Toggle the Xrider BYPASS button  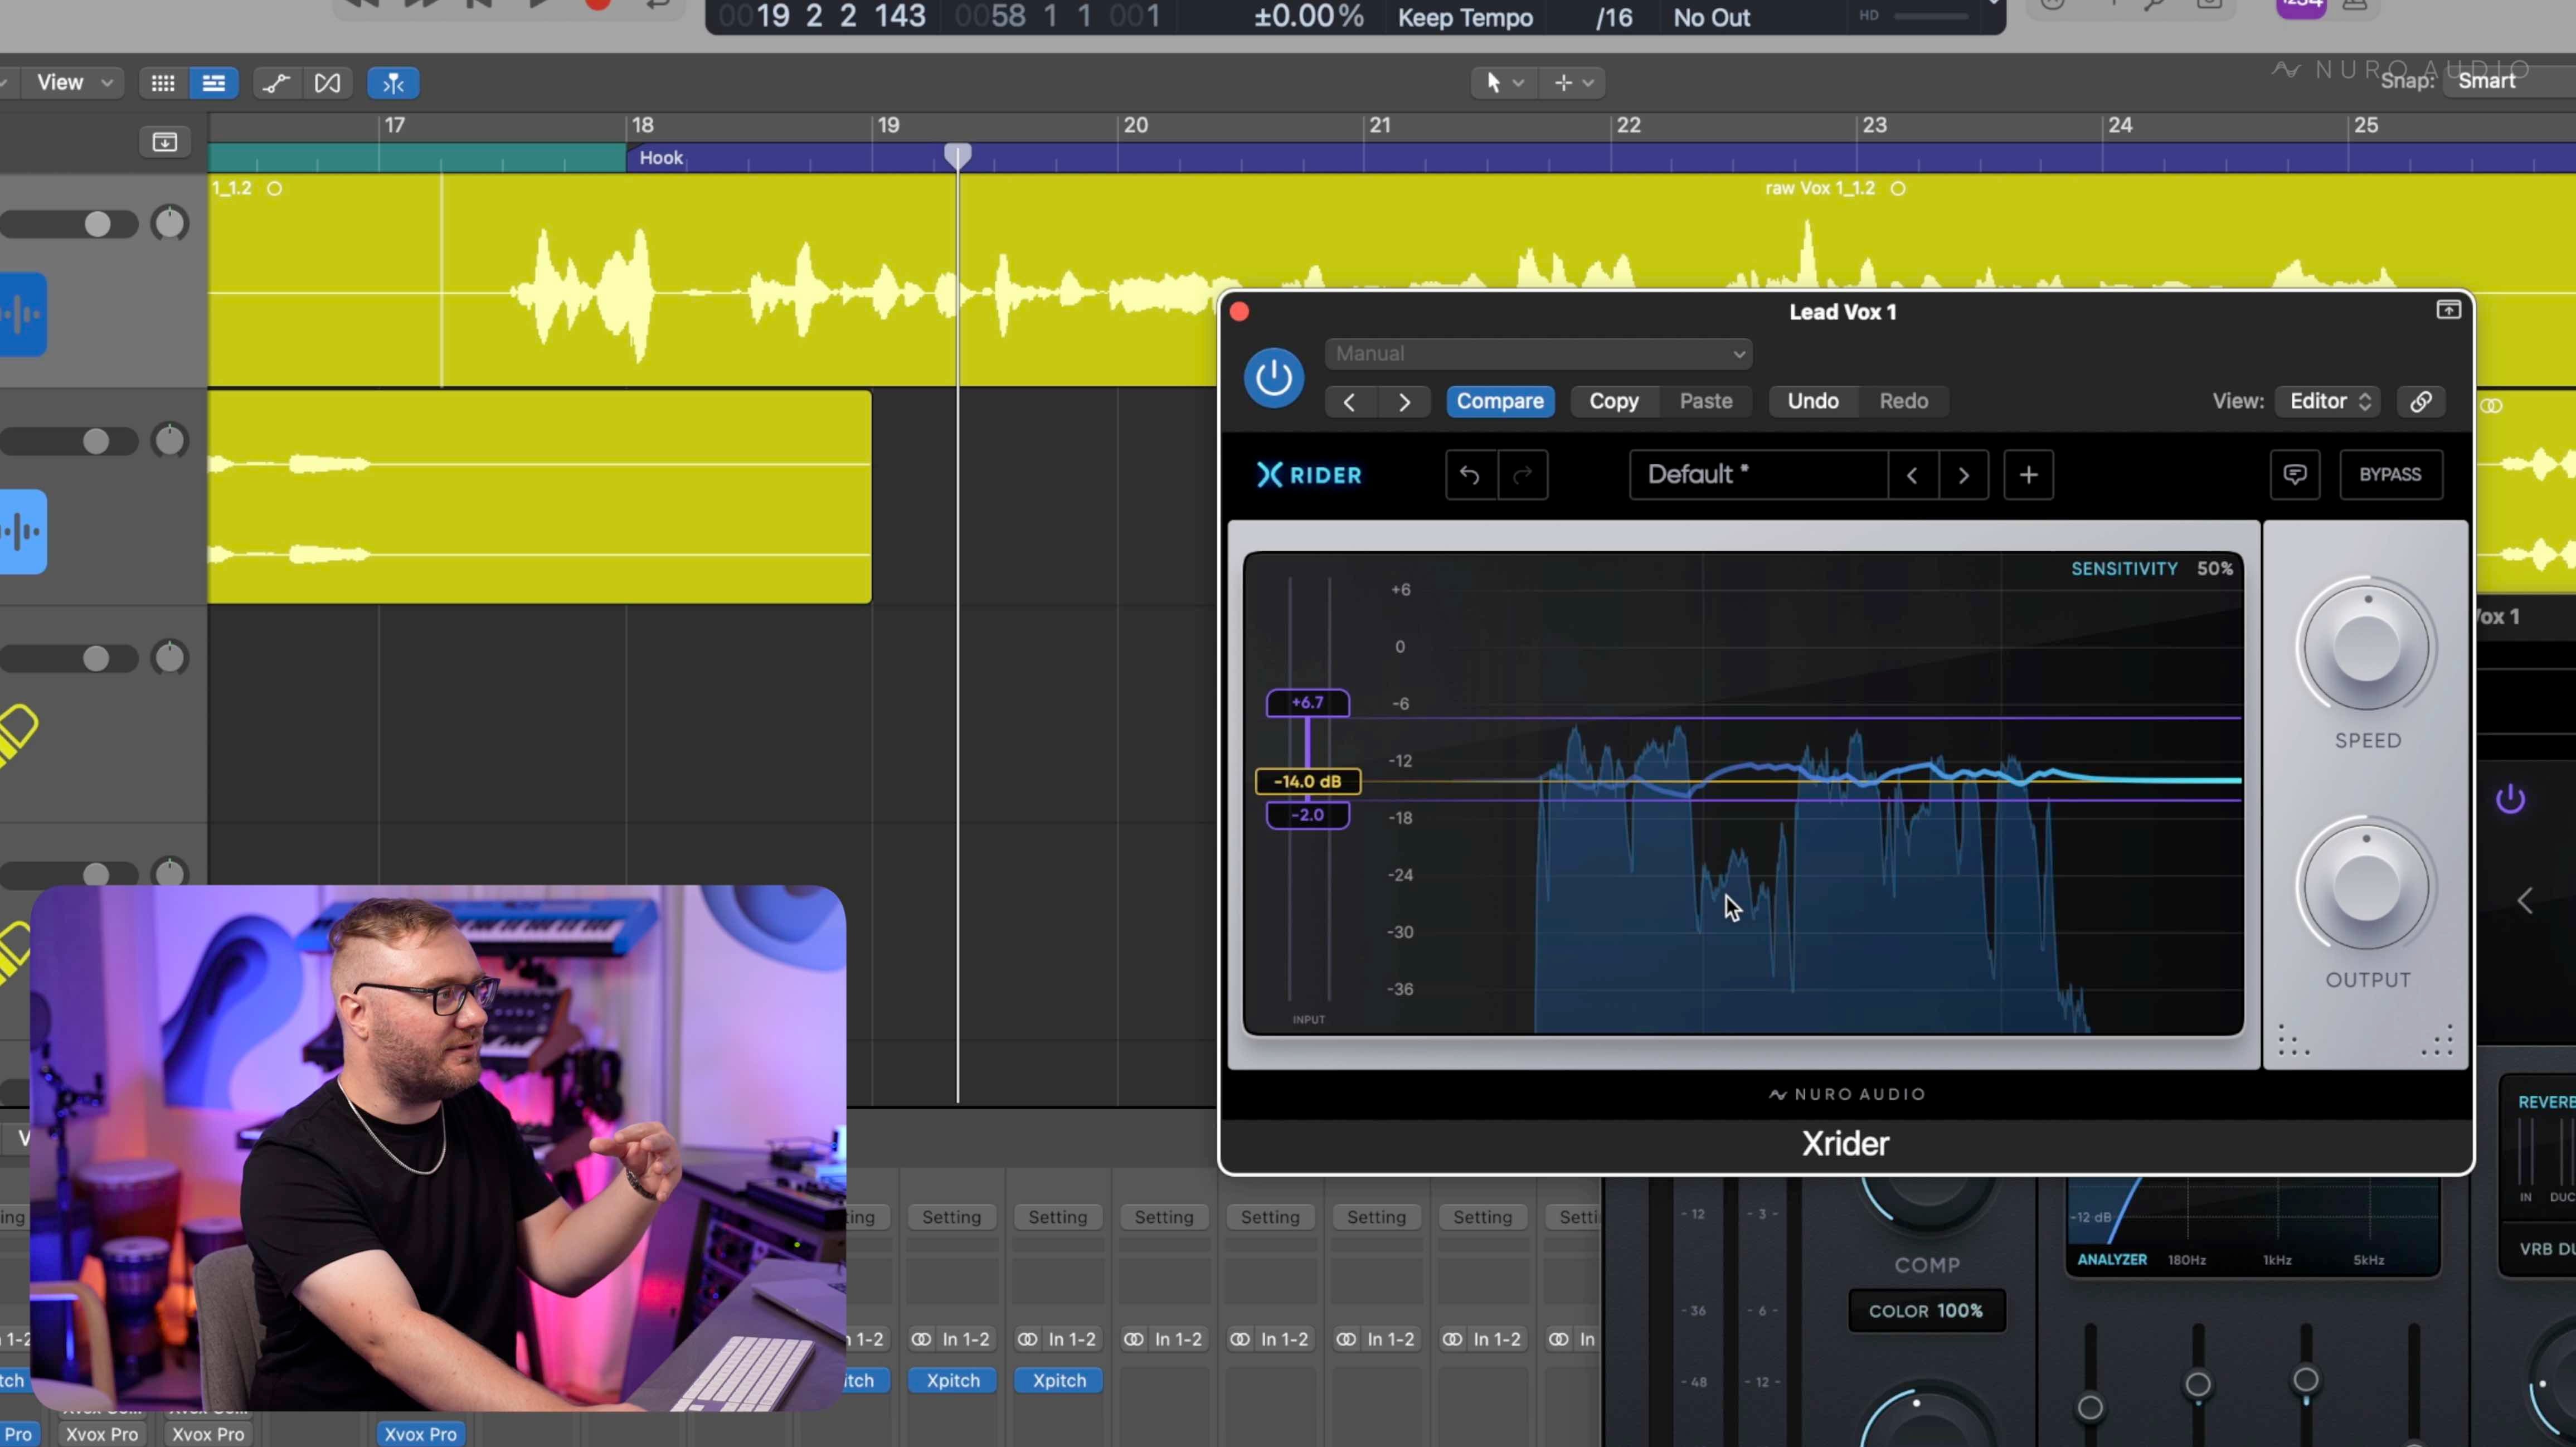[x=2390, y=474]
